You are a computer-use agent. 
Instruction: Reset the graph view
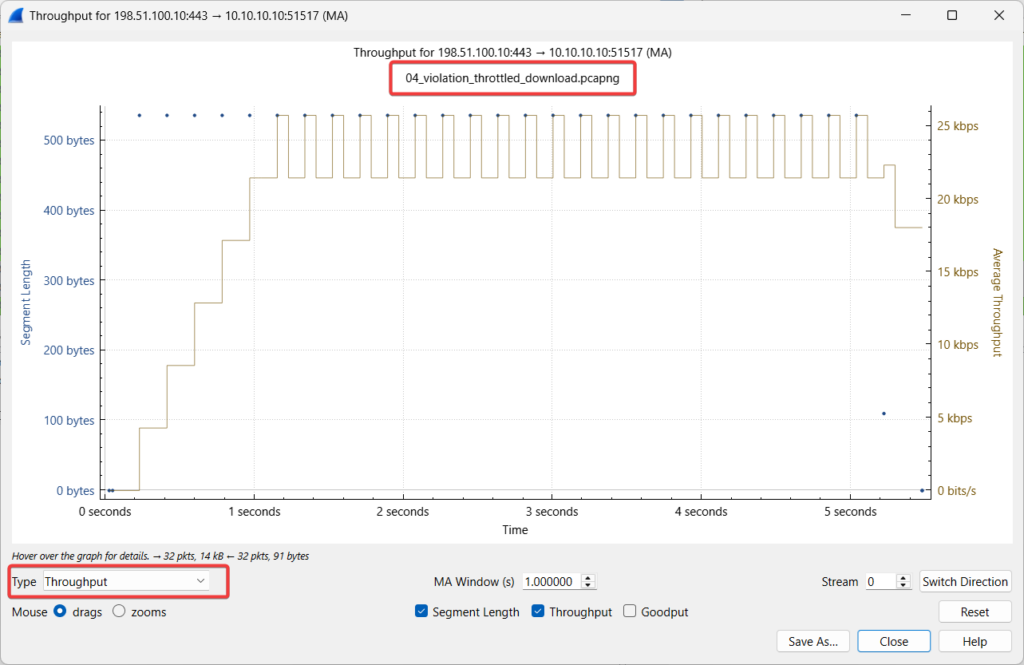pos(974,612)
